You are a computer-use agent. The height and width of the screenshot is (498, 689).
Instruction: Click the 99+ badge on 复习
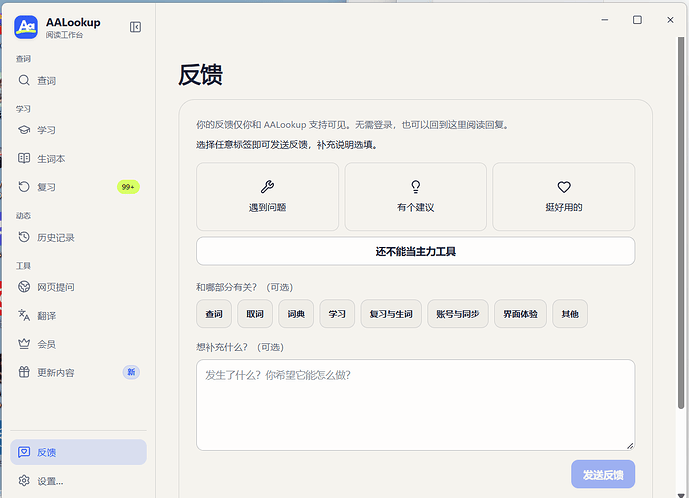(128, 187)
